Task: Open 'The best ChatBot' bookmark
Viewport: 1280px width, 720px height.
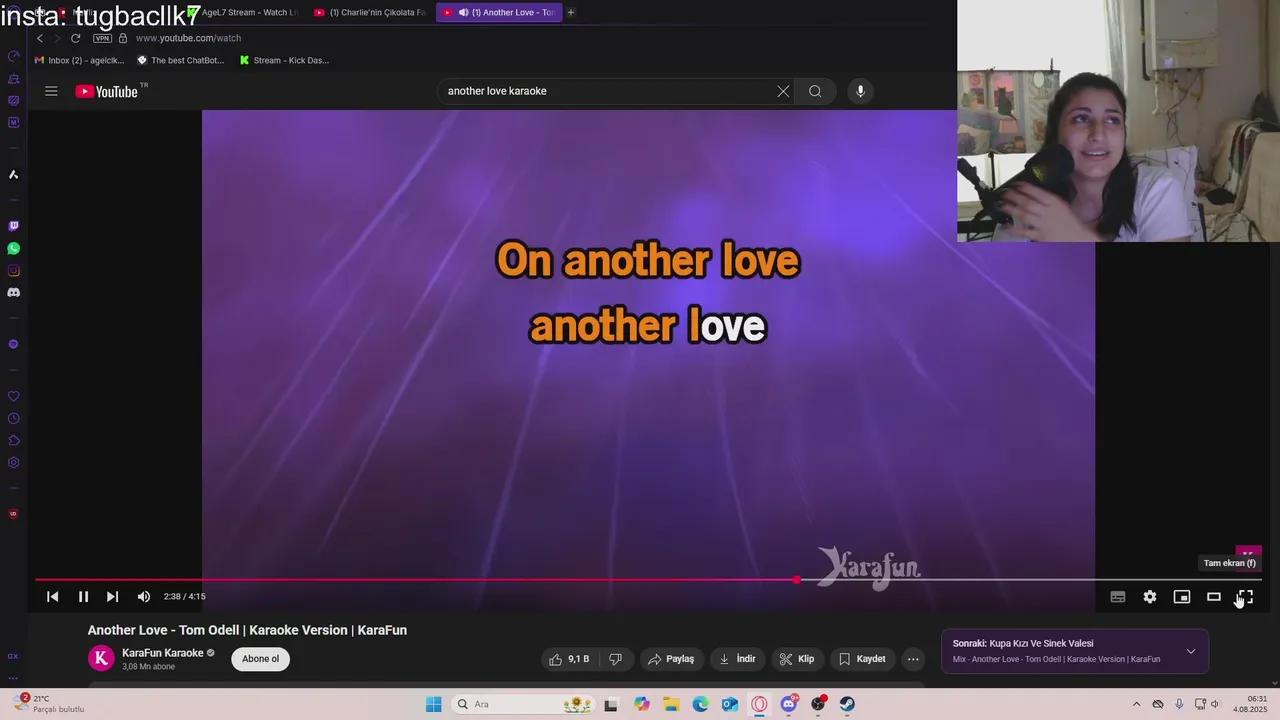Action: tap(181, 60)
